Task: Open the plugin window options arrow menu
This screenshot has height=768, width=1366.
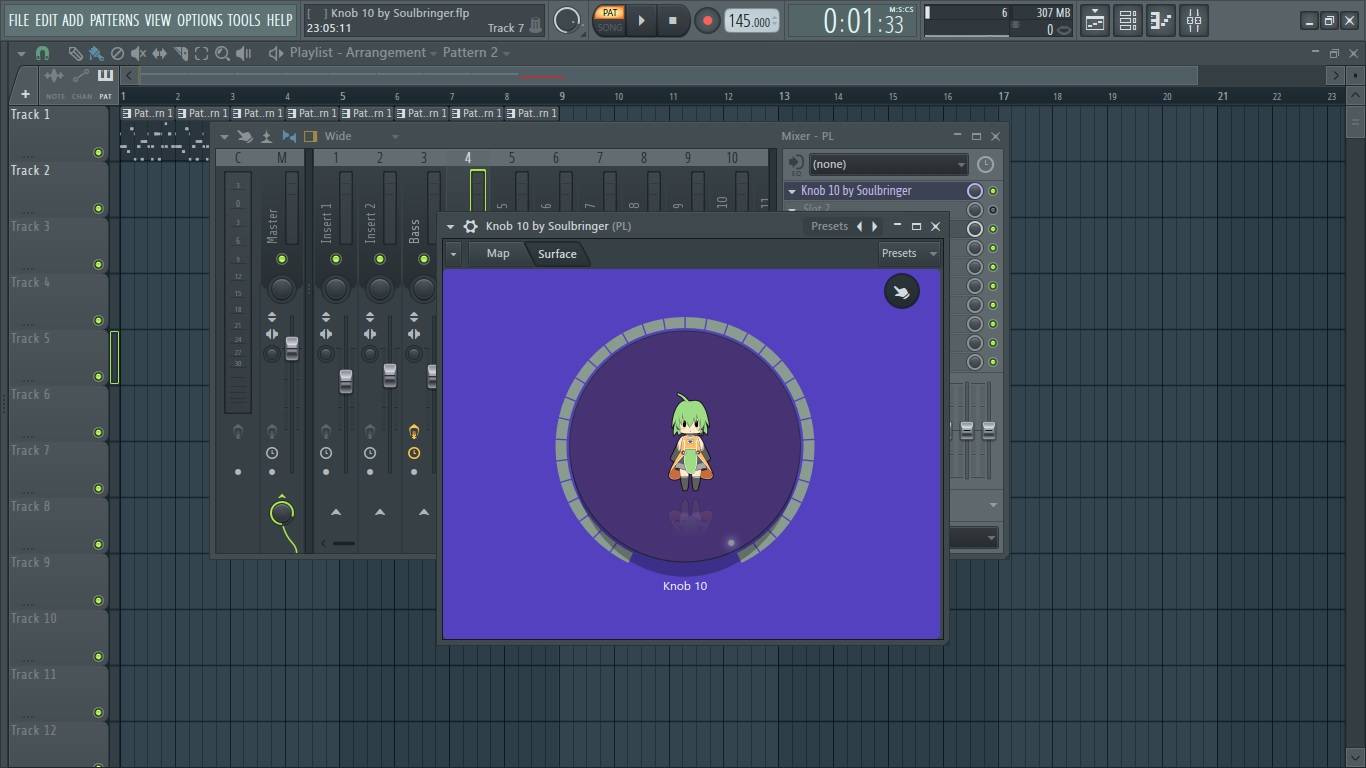Action: [450, 226]
